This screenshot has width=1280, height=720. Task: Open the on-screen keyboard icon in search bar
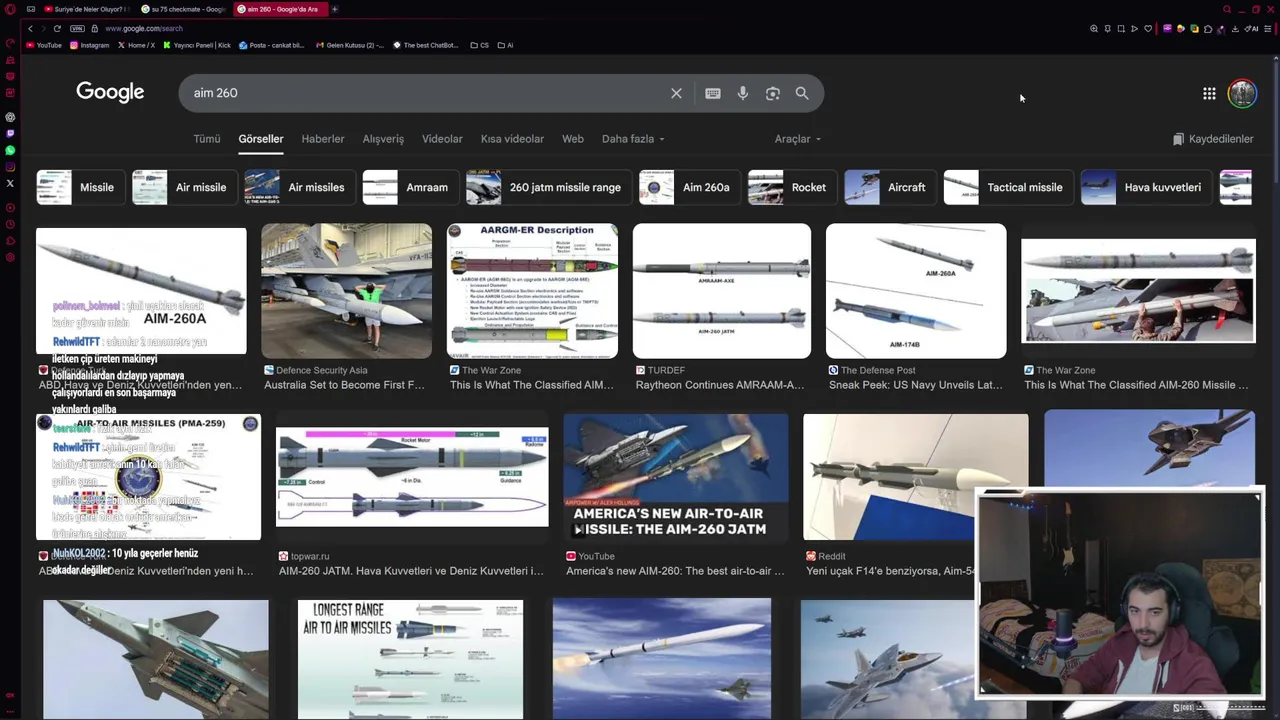[713, 93]
